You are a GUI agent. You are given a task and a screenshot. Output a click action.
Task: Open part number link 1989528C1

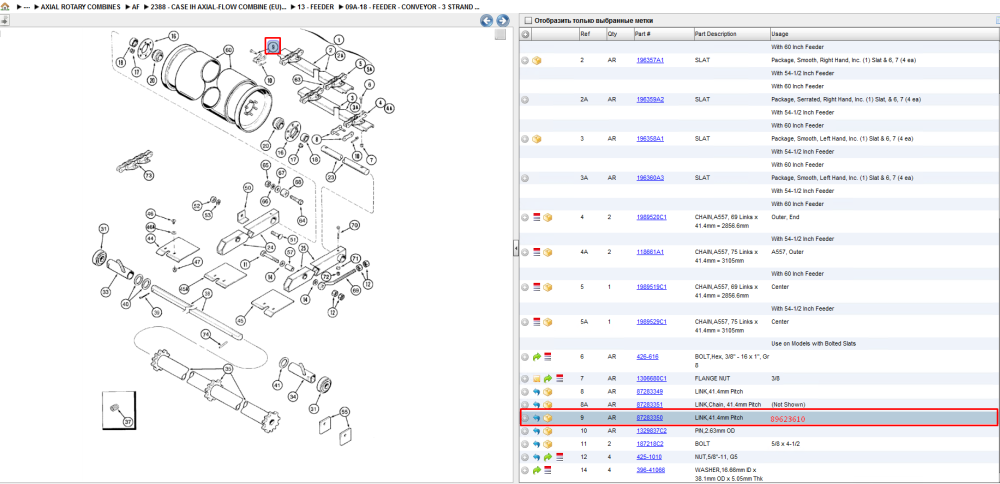651,217
